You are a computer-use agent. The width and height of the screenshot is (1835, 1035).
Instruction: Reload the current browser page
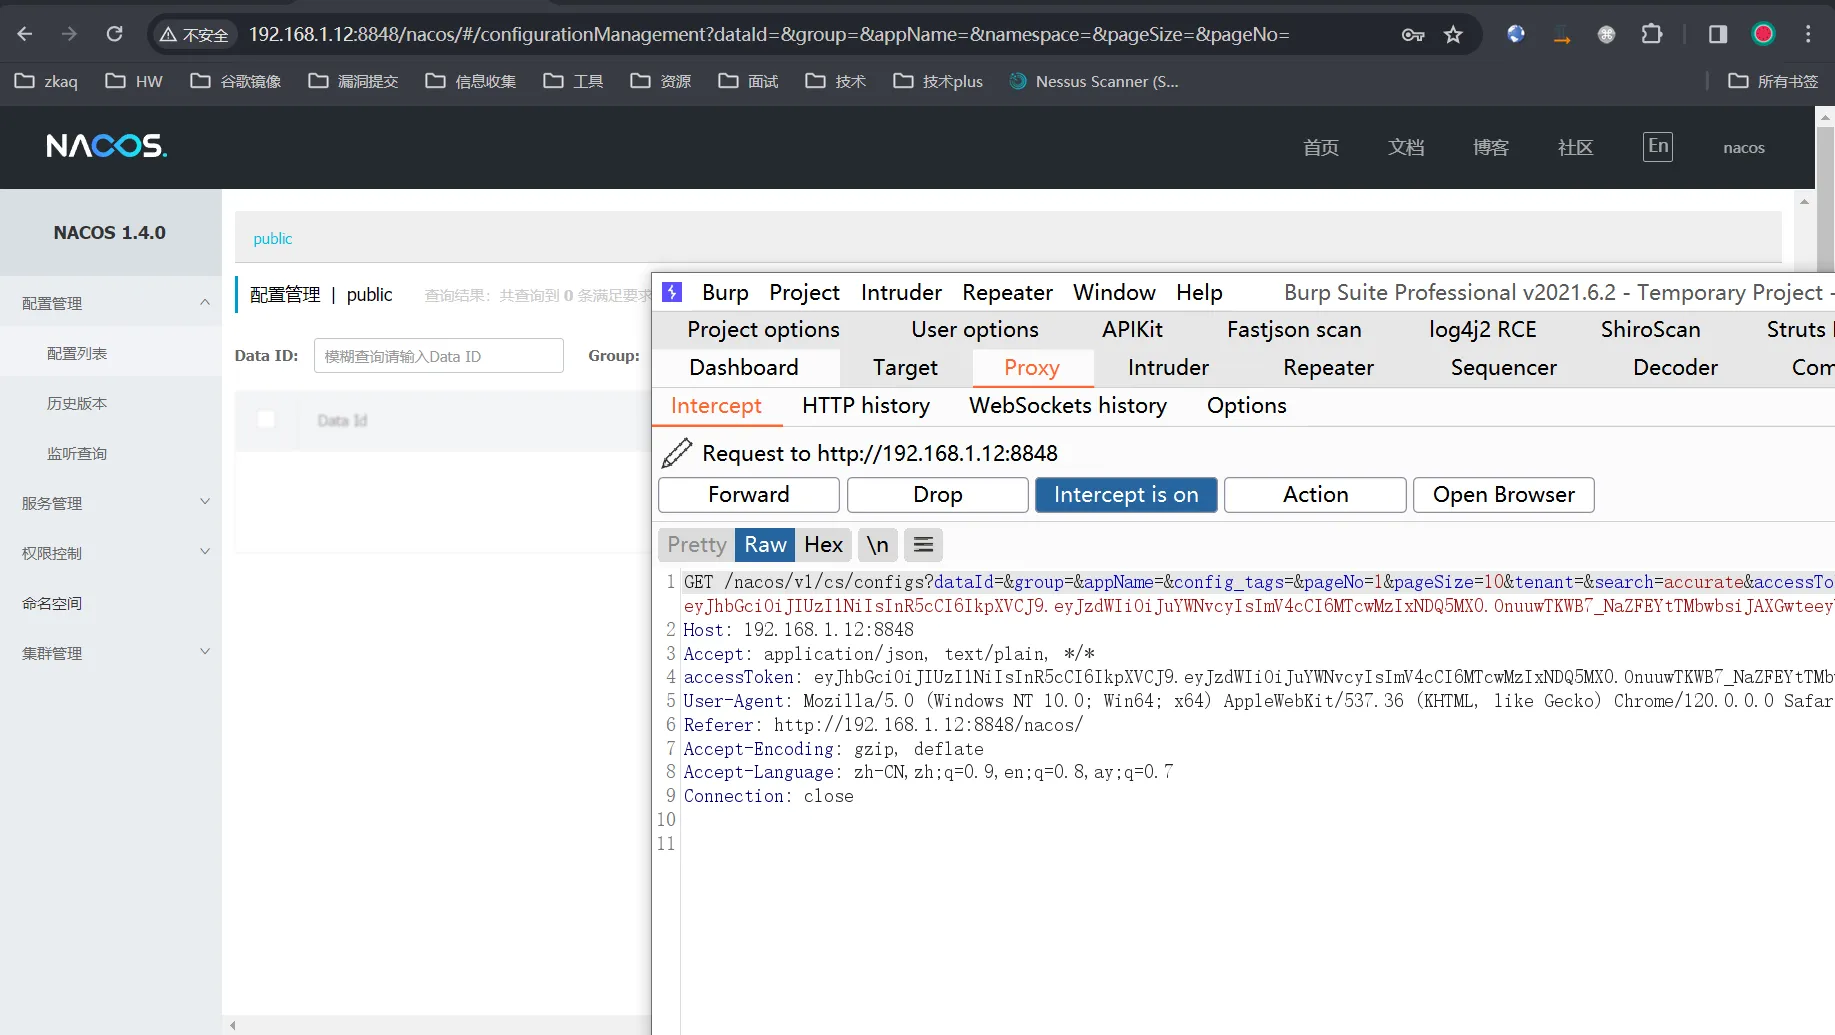(x=114, y=33)
